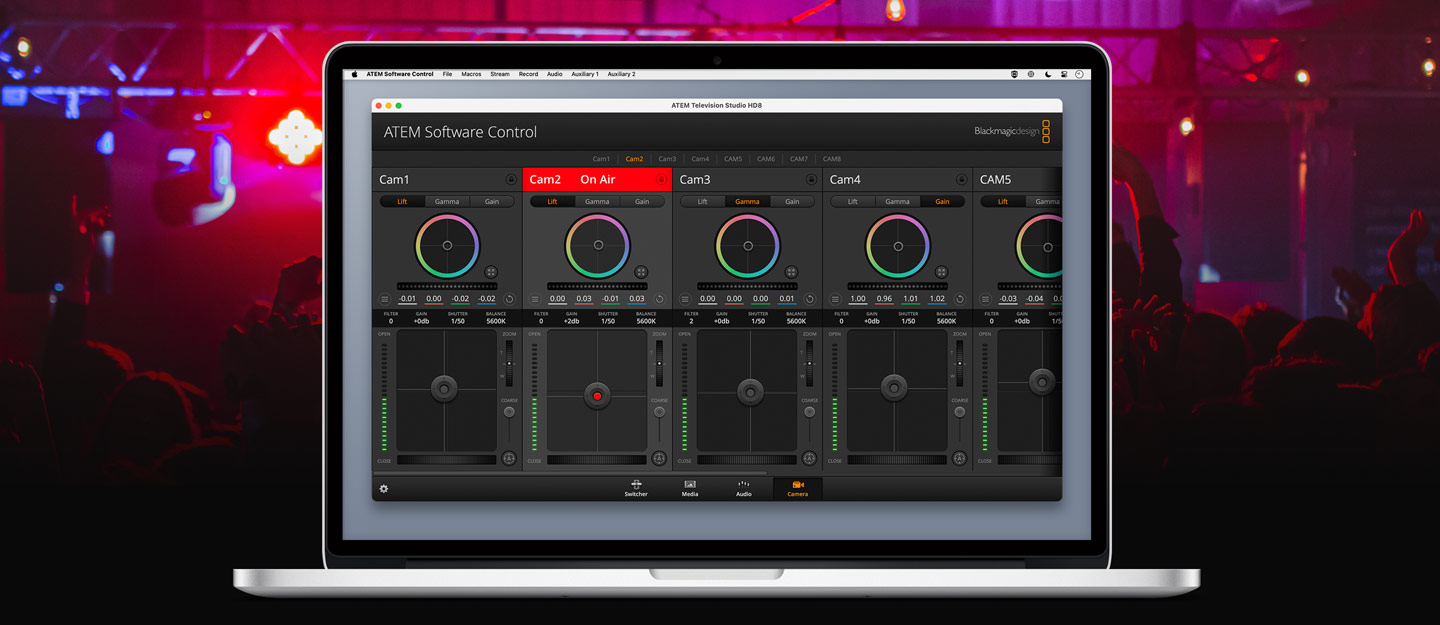Open the Cam4 color corrector expand icon
Image resolution: width=1440 pixels, height=625 pixels.
pos(941,272)
